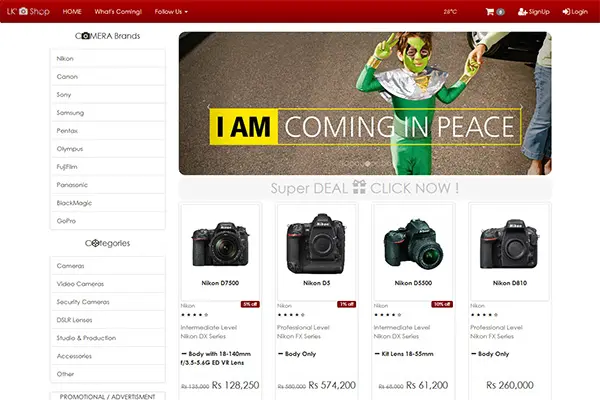Click the Super DEAL CLICK NOW banner
The height and width of the screenshot is (400, 600).
point(365,188)
